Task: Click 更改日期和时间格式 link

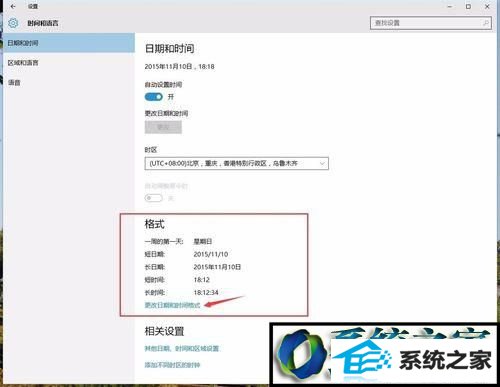Action: [x=172, y=305]
